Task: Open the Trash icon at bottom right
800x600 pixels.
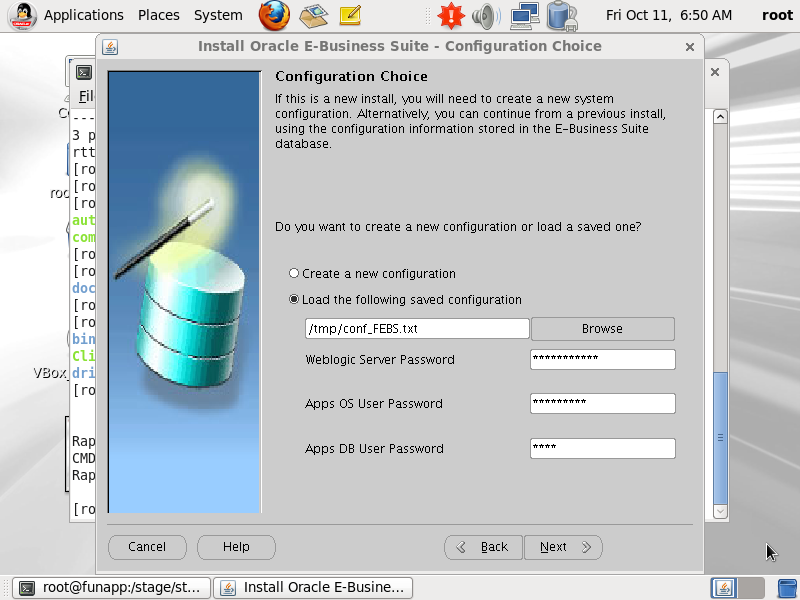Action: [785, 587]
